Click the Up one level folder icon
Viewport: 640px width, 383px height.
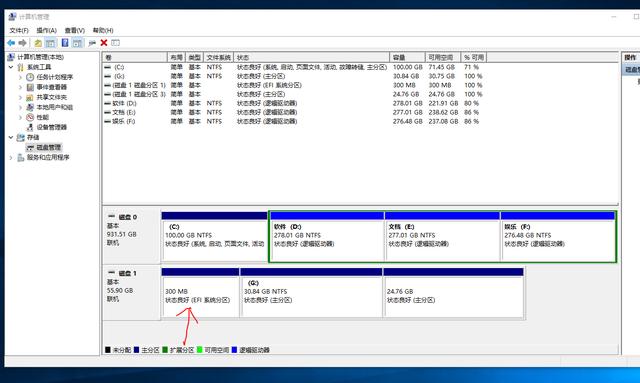[x=38, y=43]
